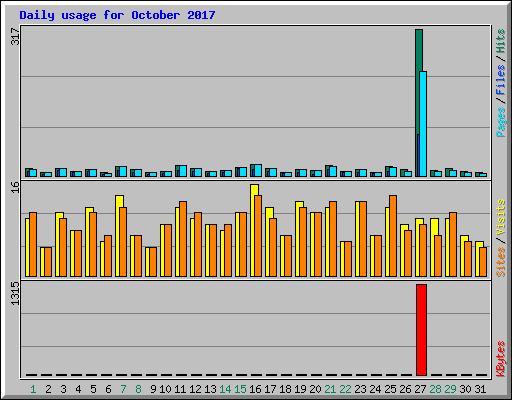The width and height of the screenshot is (512, 400).
Task: Click the day label 19 on x-axis
Action: (300, 389)
